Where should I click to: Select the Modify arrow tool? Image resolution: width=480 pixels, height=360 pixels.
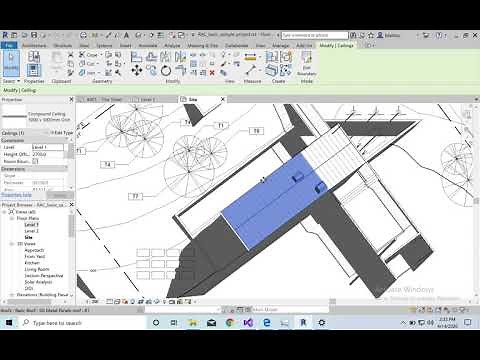point(11,62)
